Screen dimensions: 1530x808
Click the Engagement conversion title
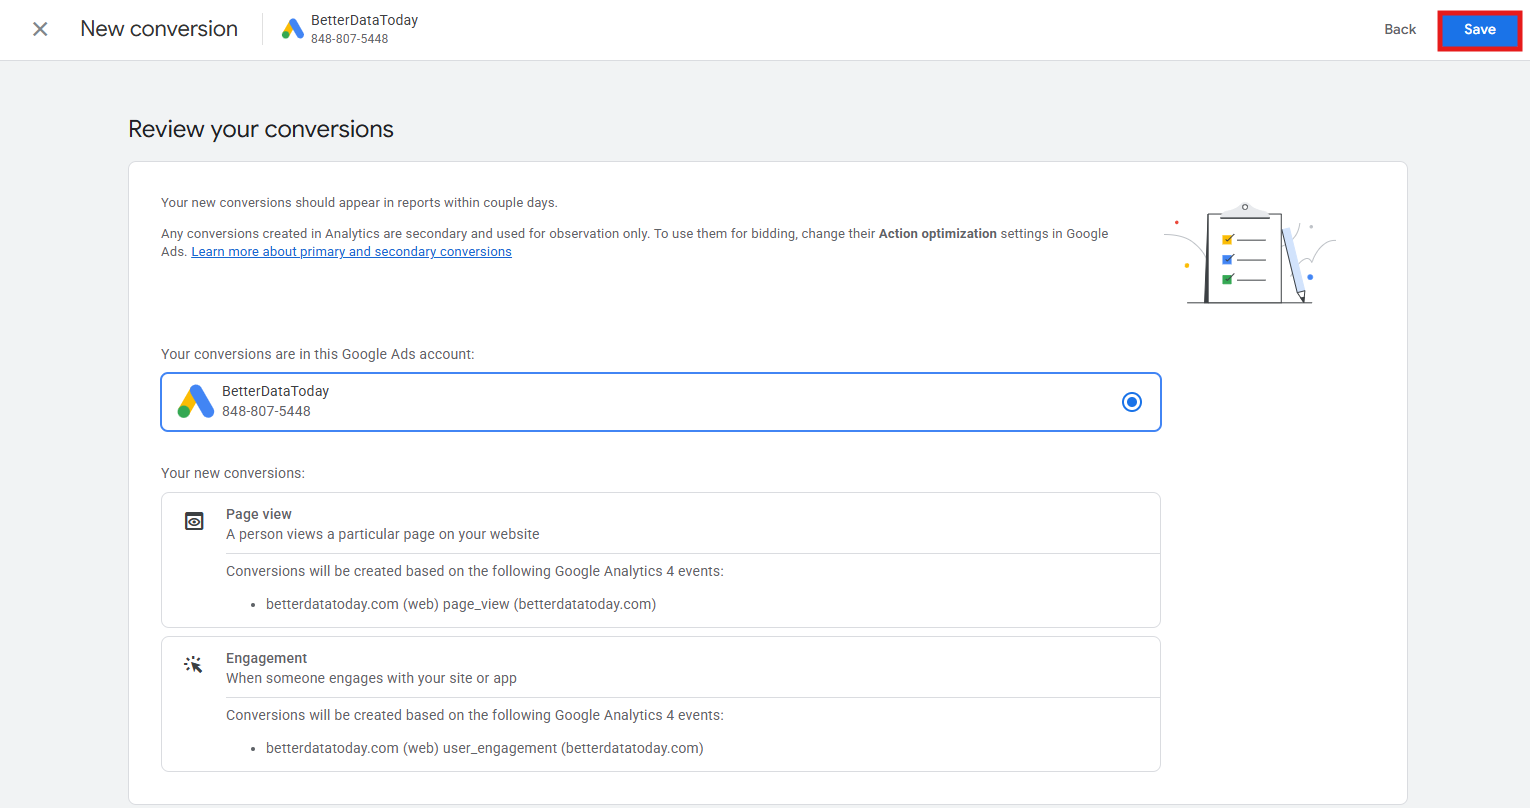266,658
